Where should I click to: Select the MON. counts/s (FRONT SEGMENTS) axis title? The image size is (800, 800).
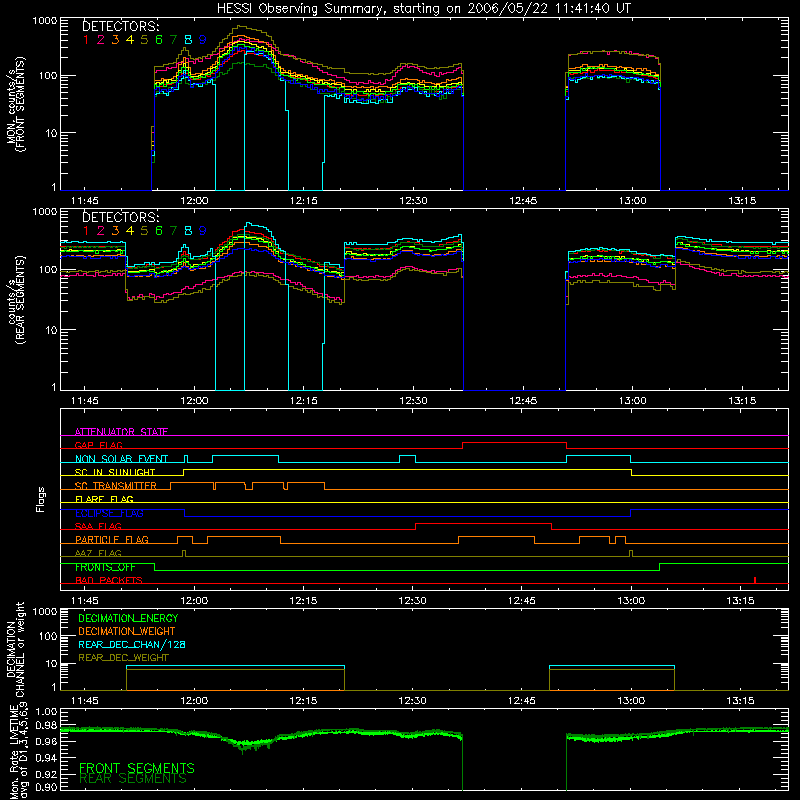coord(15,104)
